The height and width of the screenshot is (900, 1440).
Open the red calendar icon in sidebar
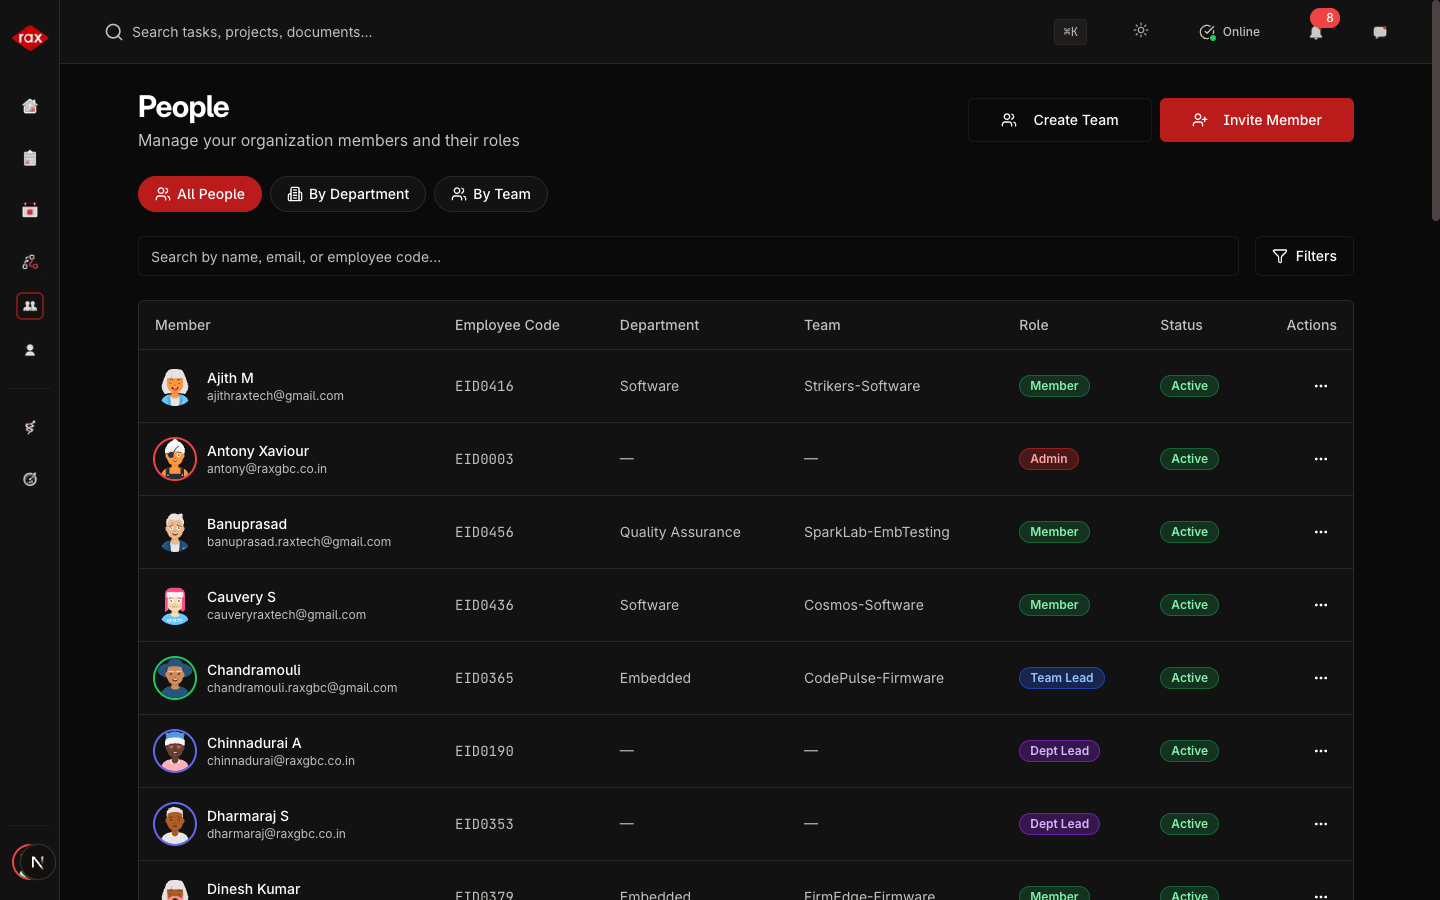[30, 210]
